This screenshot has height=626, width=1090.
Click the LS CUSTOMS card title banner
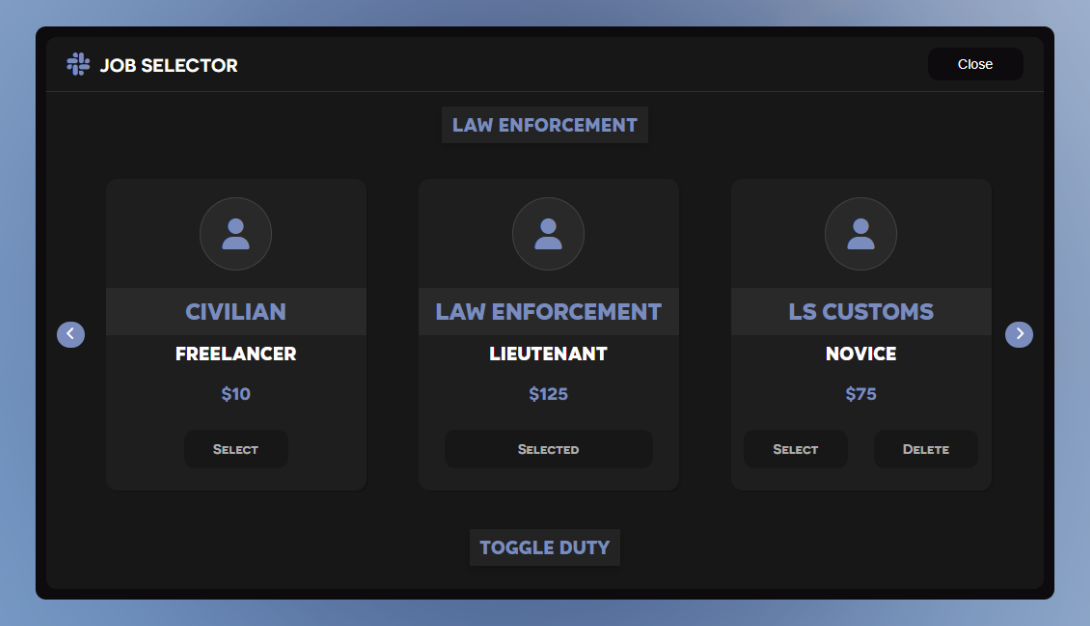860,312
